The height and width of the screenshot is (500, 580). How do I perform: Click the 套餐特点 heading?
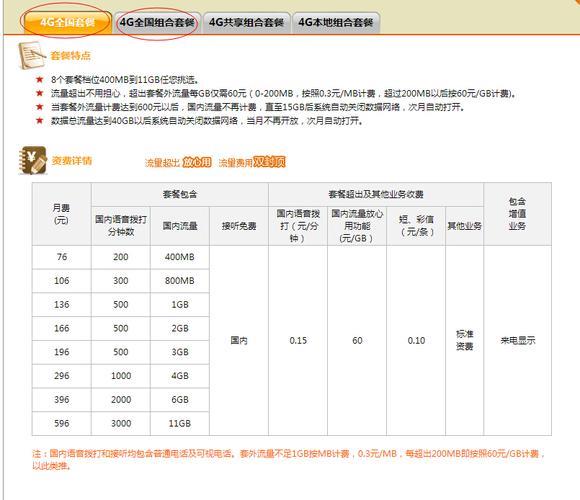[x=70, y=56]
